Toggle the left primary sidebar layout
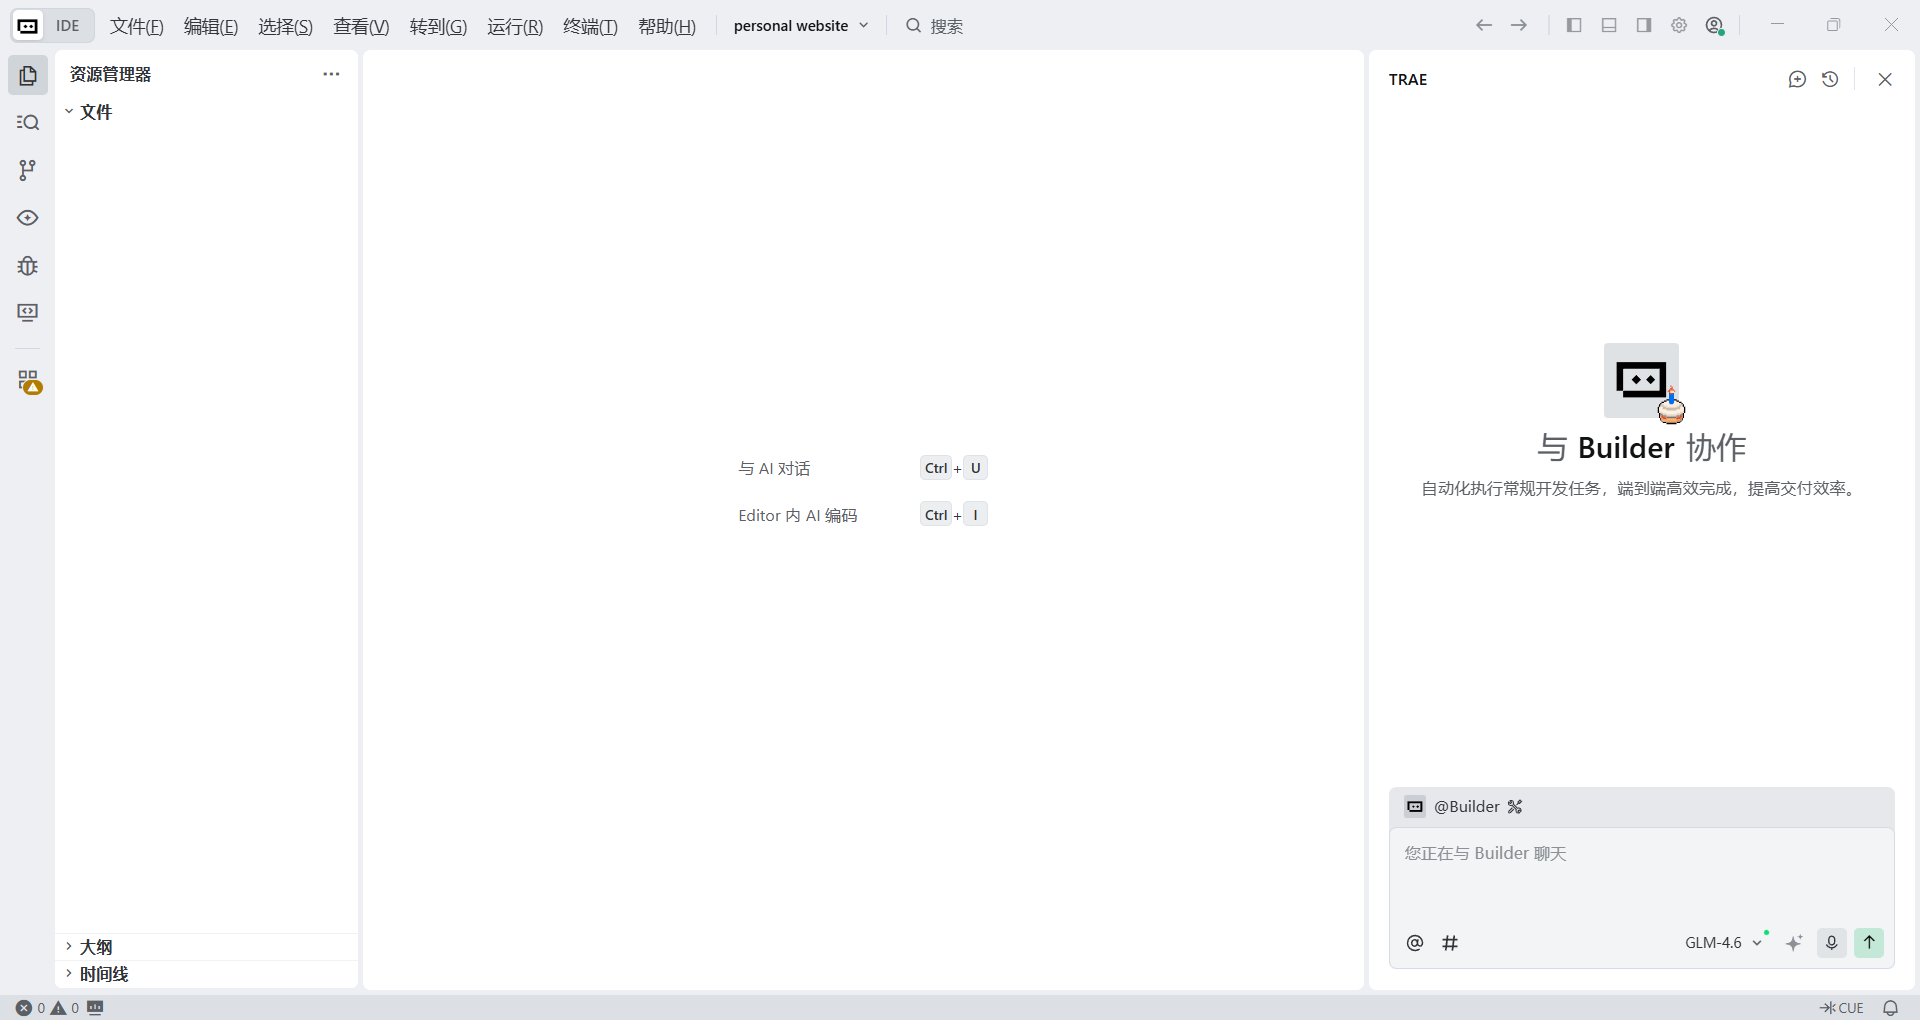This screenshot has height=1020, width=1920. pyautogui.click(x=1574, y=26)
